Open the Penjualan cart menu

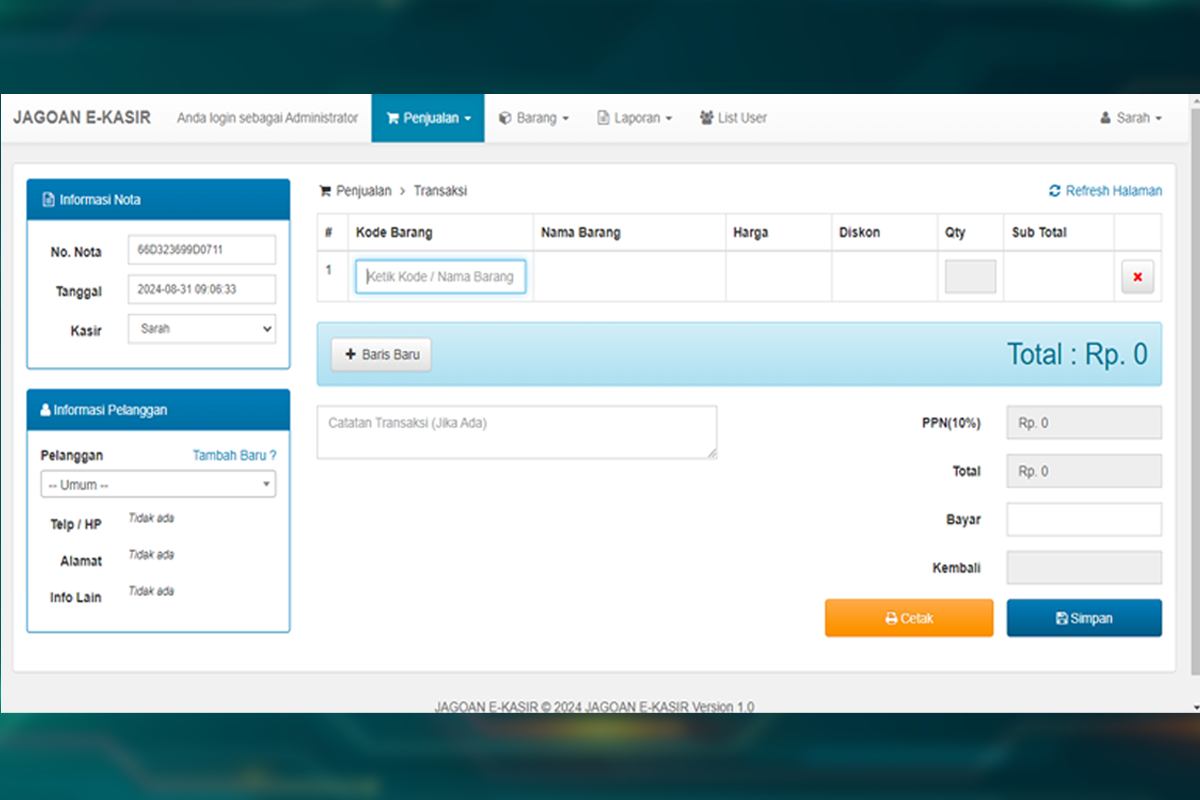click(428, 118)
